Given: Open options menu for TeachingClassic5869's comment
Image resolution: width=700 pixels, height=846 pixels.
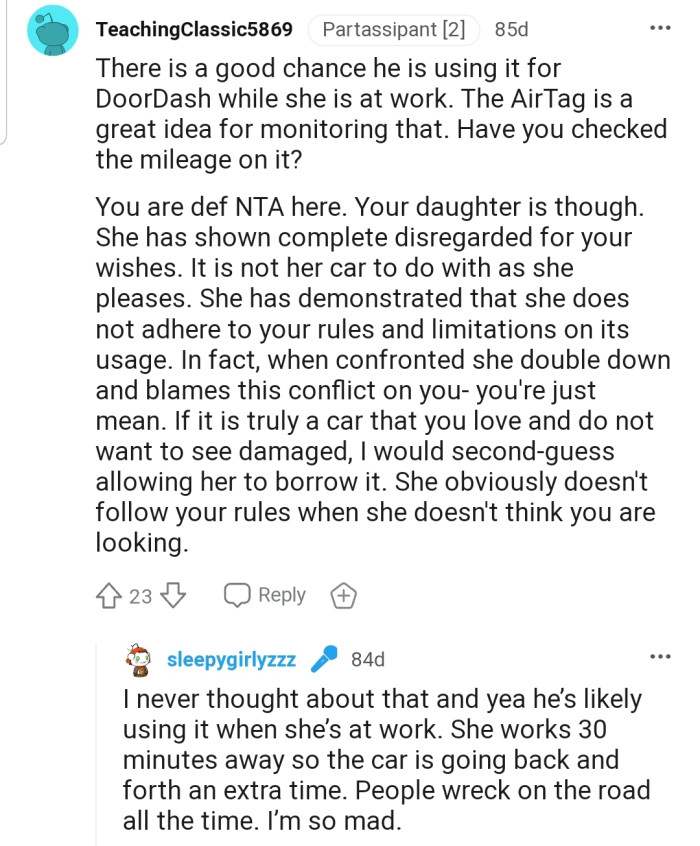Looking at the screenshot, I should tap(660, 29).
